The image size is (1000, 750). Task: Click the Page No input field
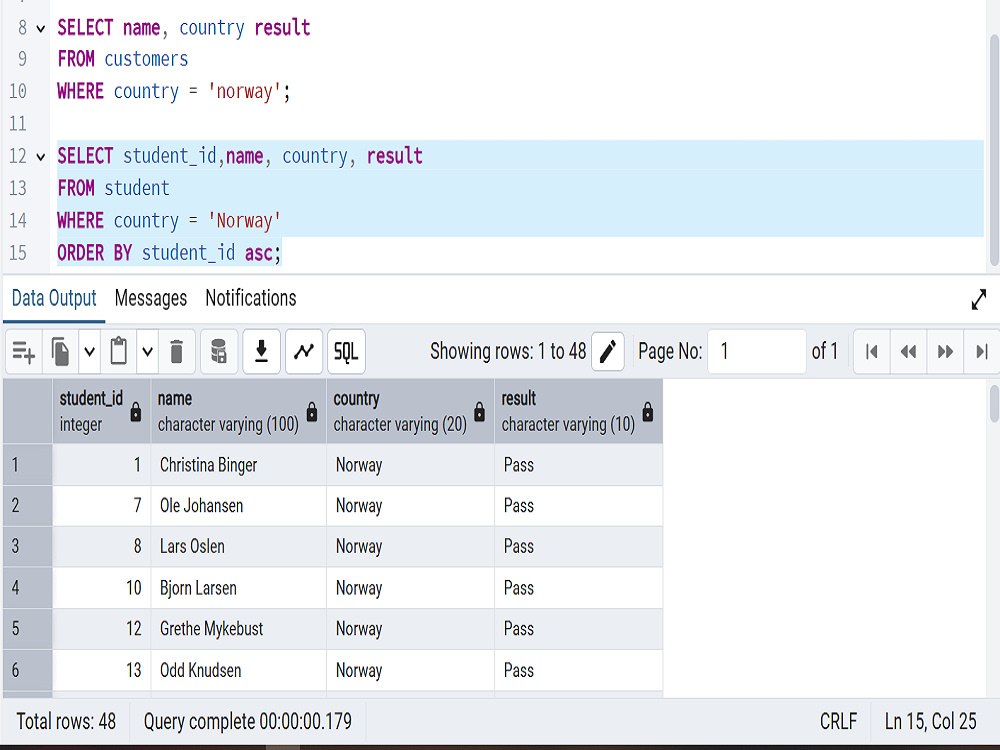pyautogui.click(x=757, y=351)
